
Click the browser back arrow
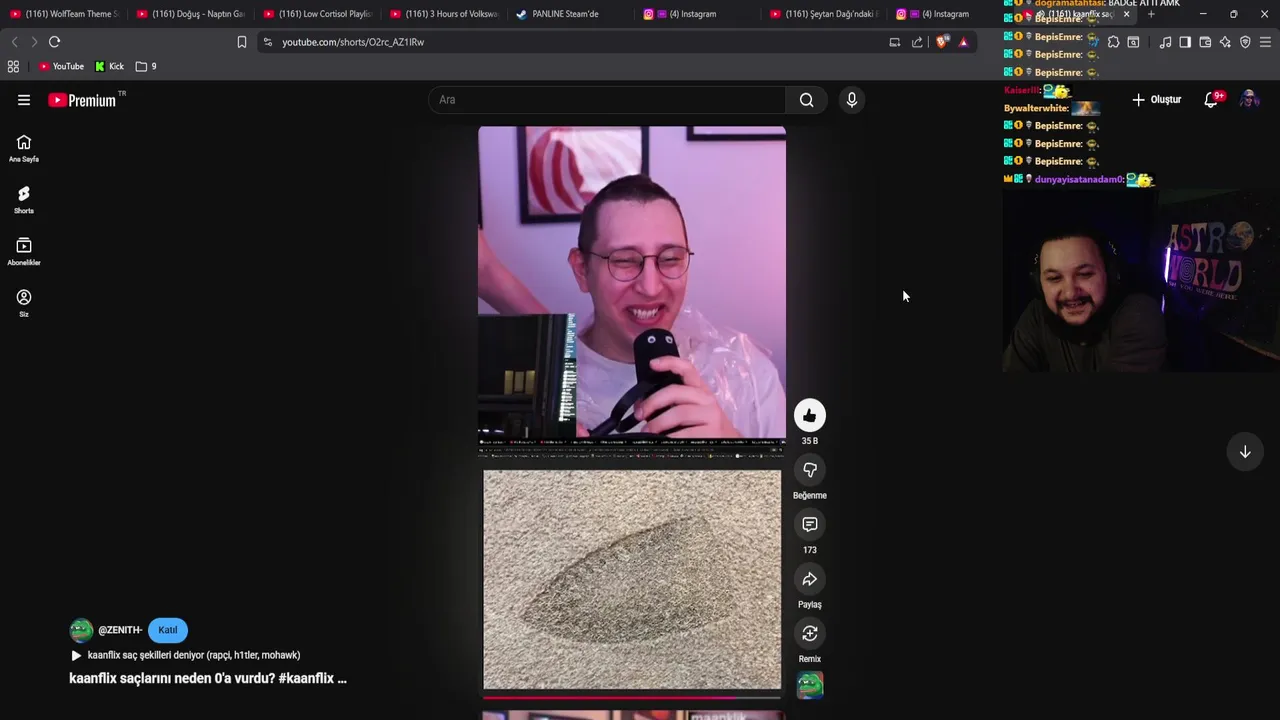[x=14, y=42]
